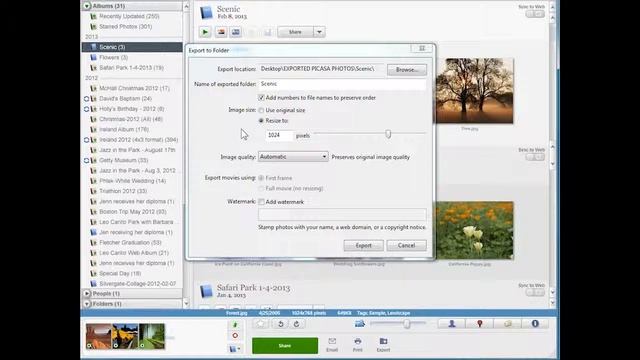Screen dimensions: 640x360
Task: Adjust the resize pixels slider handle
Action: (388, 134)
